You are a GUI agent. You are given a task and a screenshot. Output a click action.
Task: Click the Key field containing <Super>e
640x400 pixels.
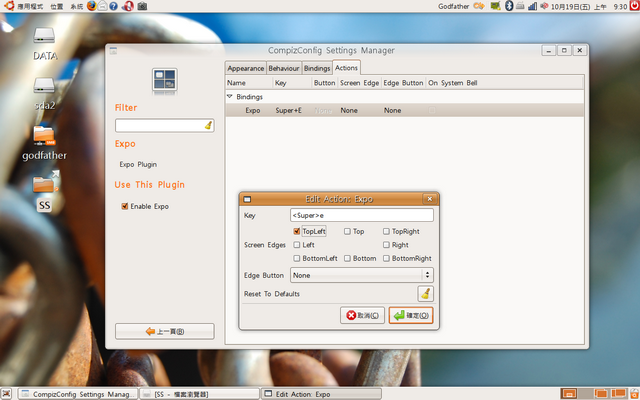[x=362, y=215]
